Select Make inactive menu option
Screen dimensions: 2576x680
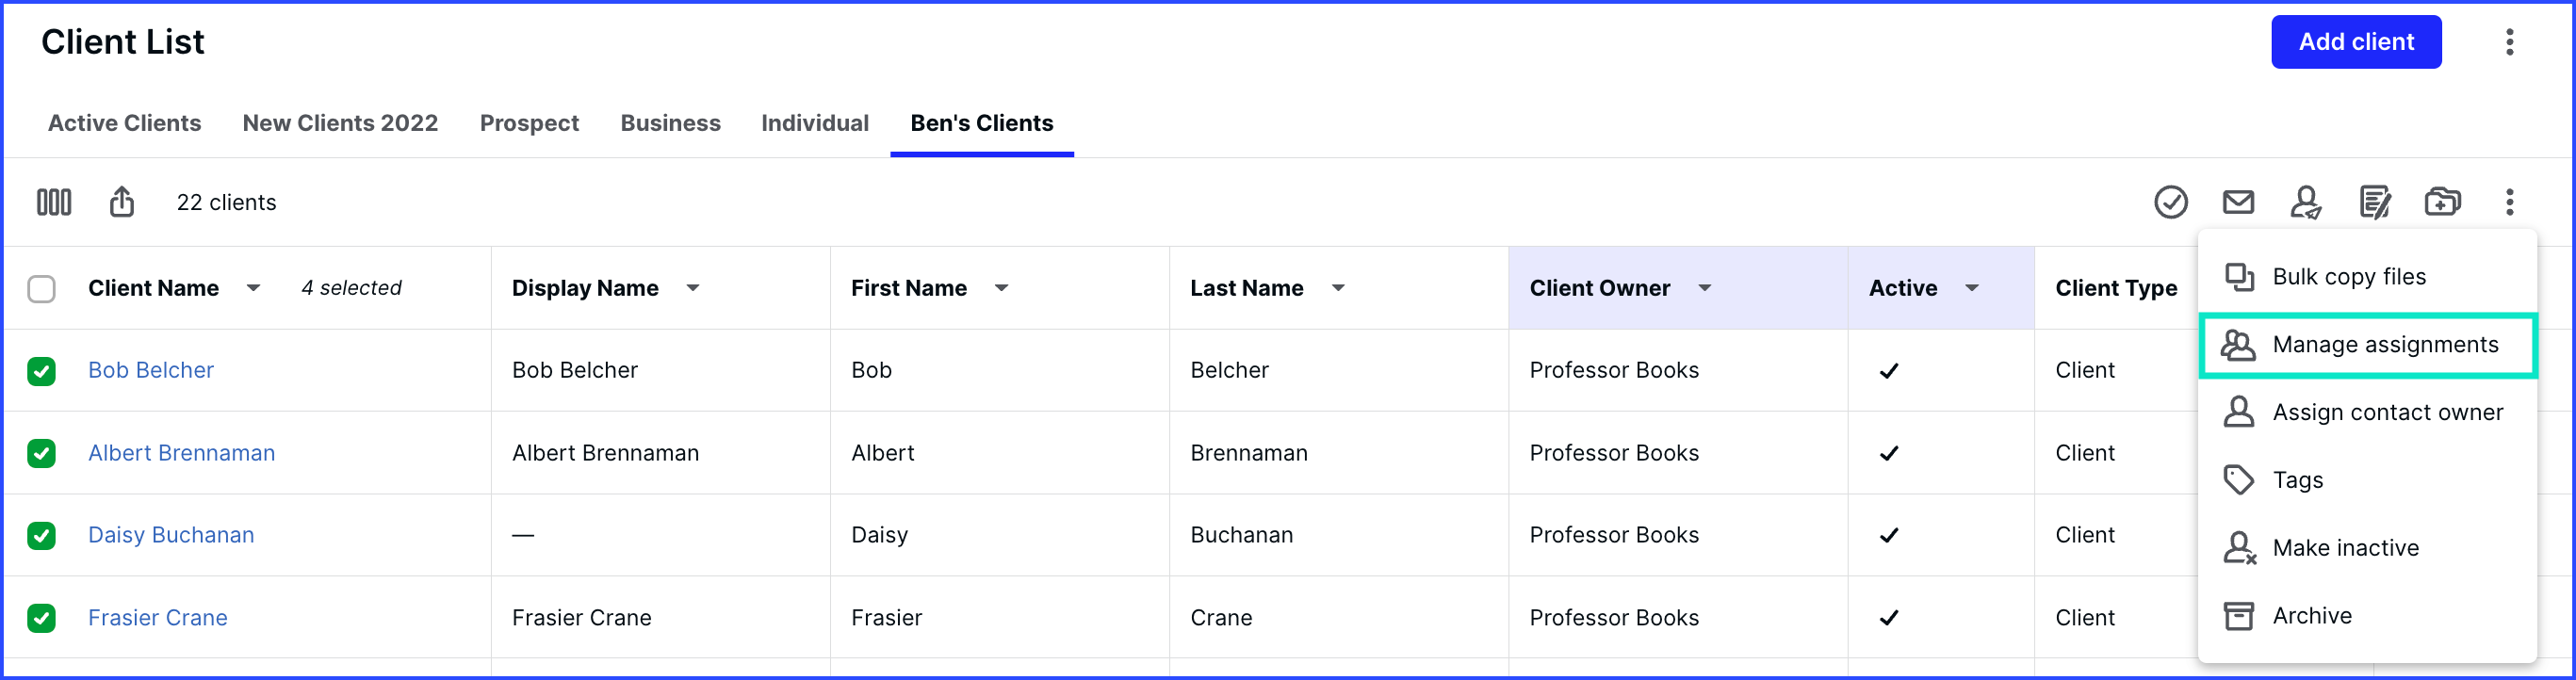point(2345,548)
